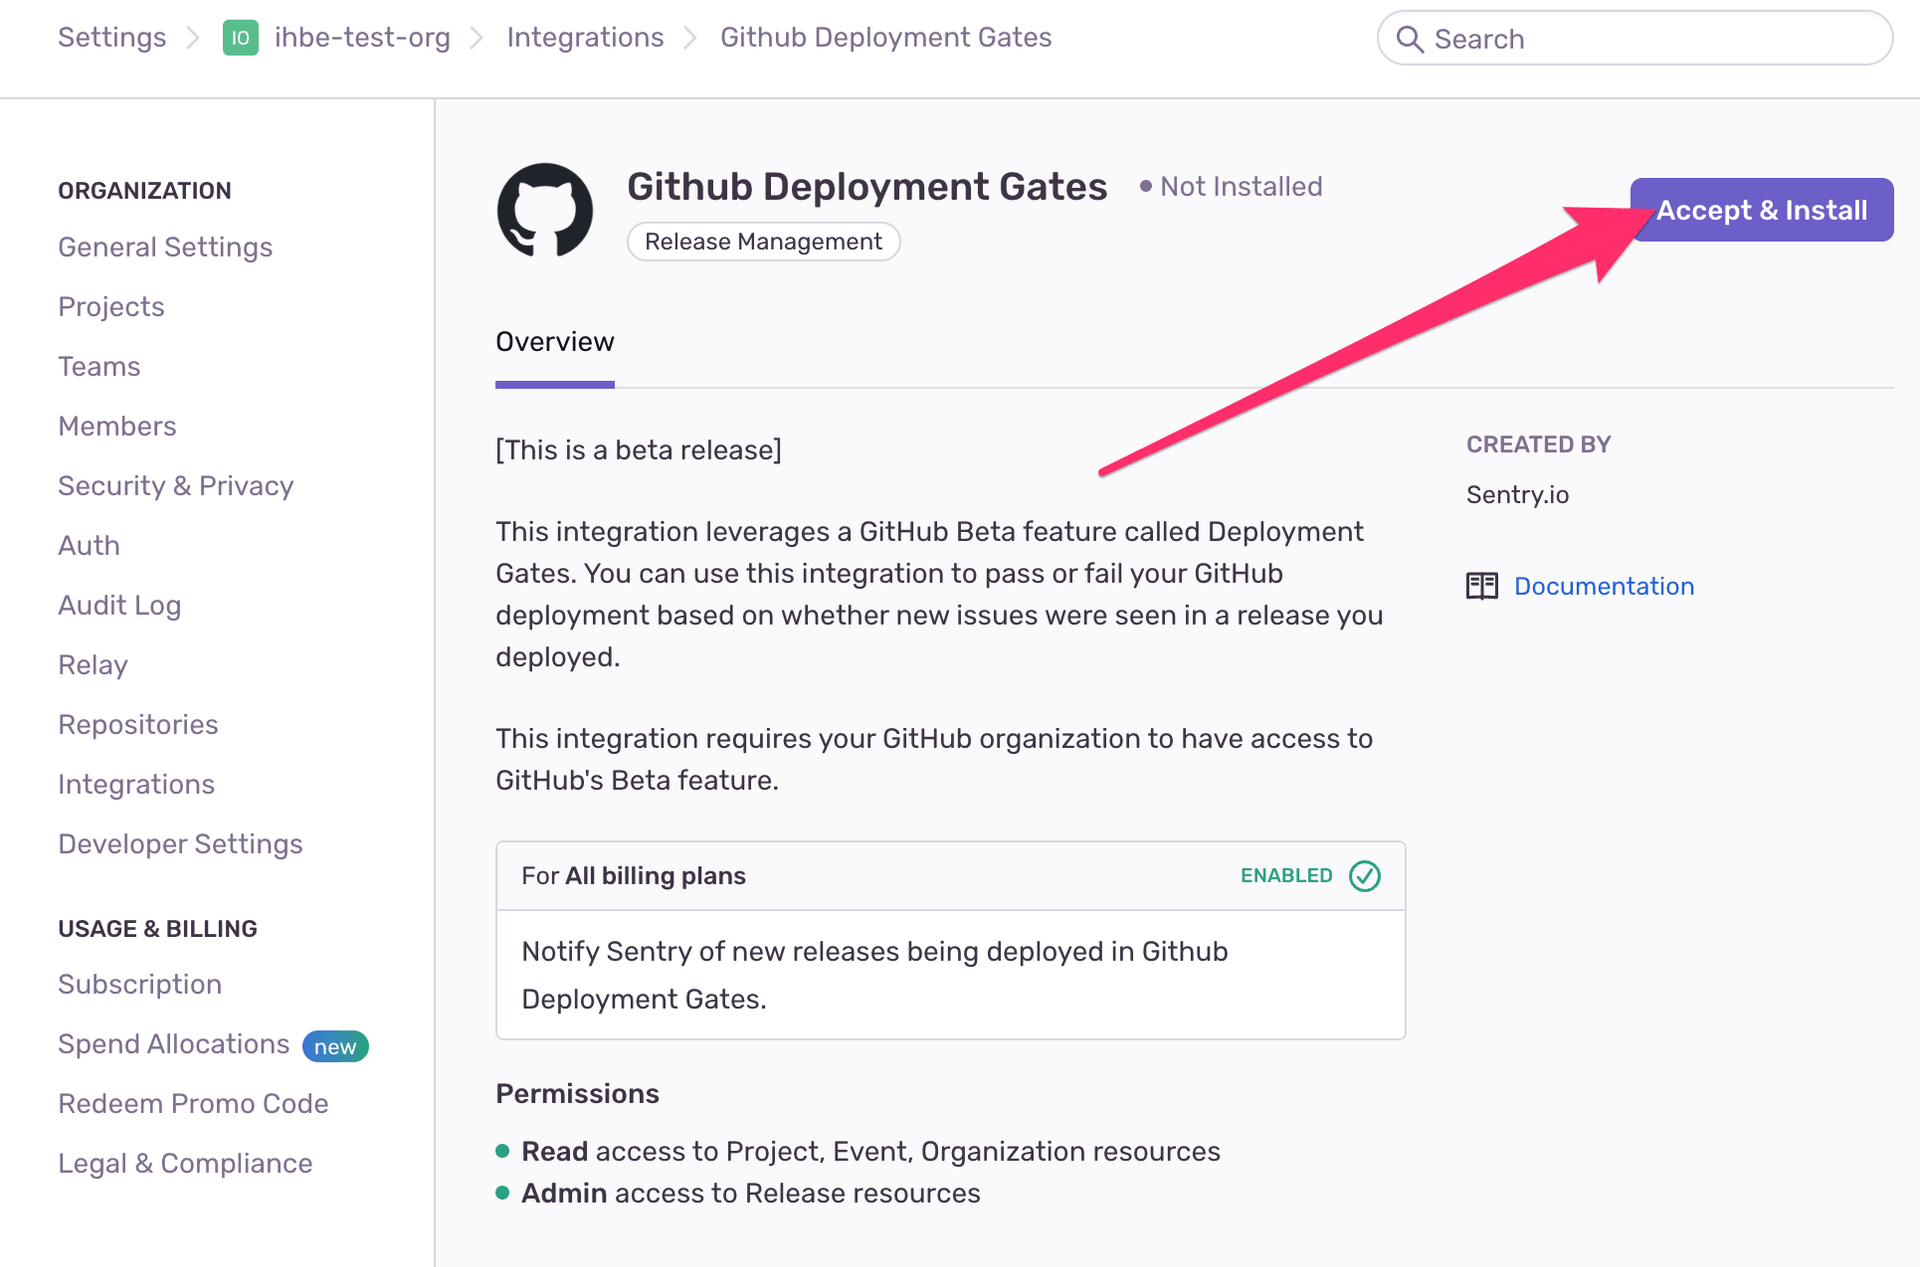This screenshot has height=1267, width=1920.
Task: Open Security & Privacy settings
Action: pos(176,486)
